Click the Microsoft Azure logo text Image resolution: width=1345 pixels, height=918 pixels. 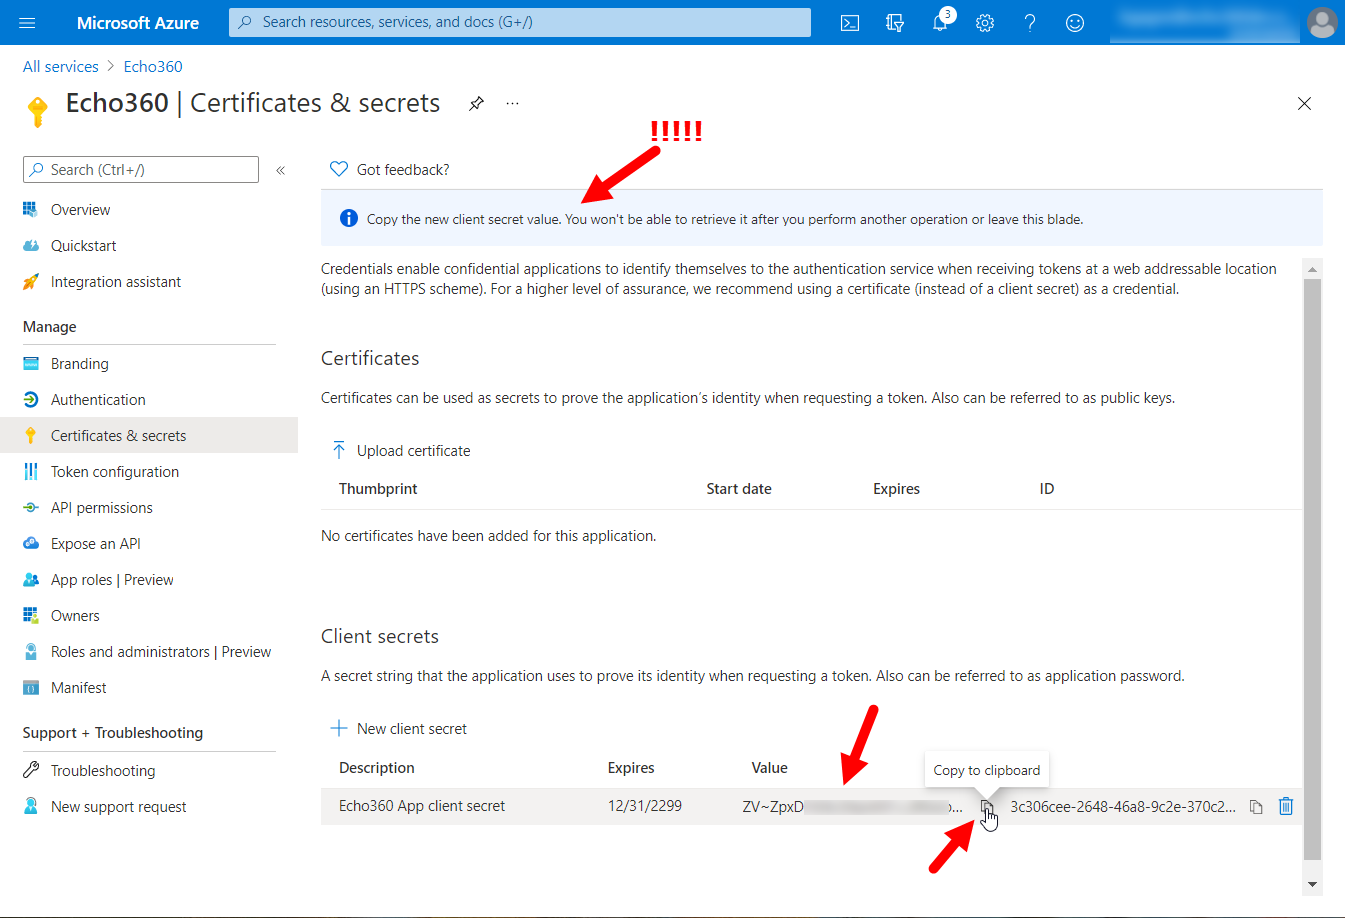tap(138, 23)
